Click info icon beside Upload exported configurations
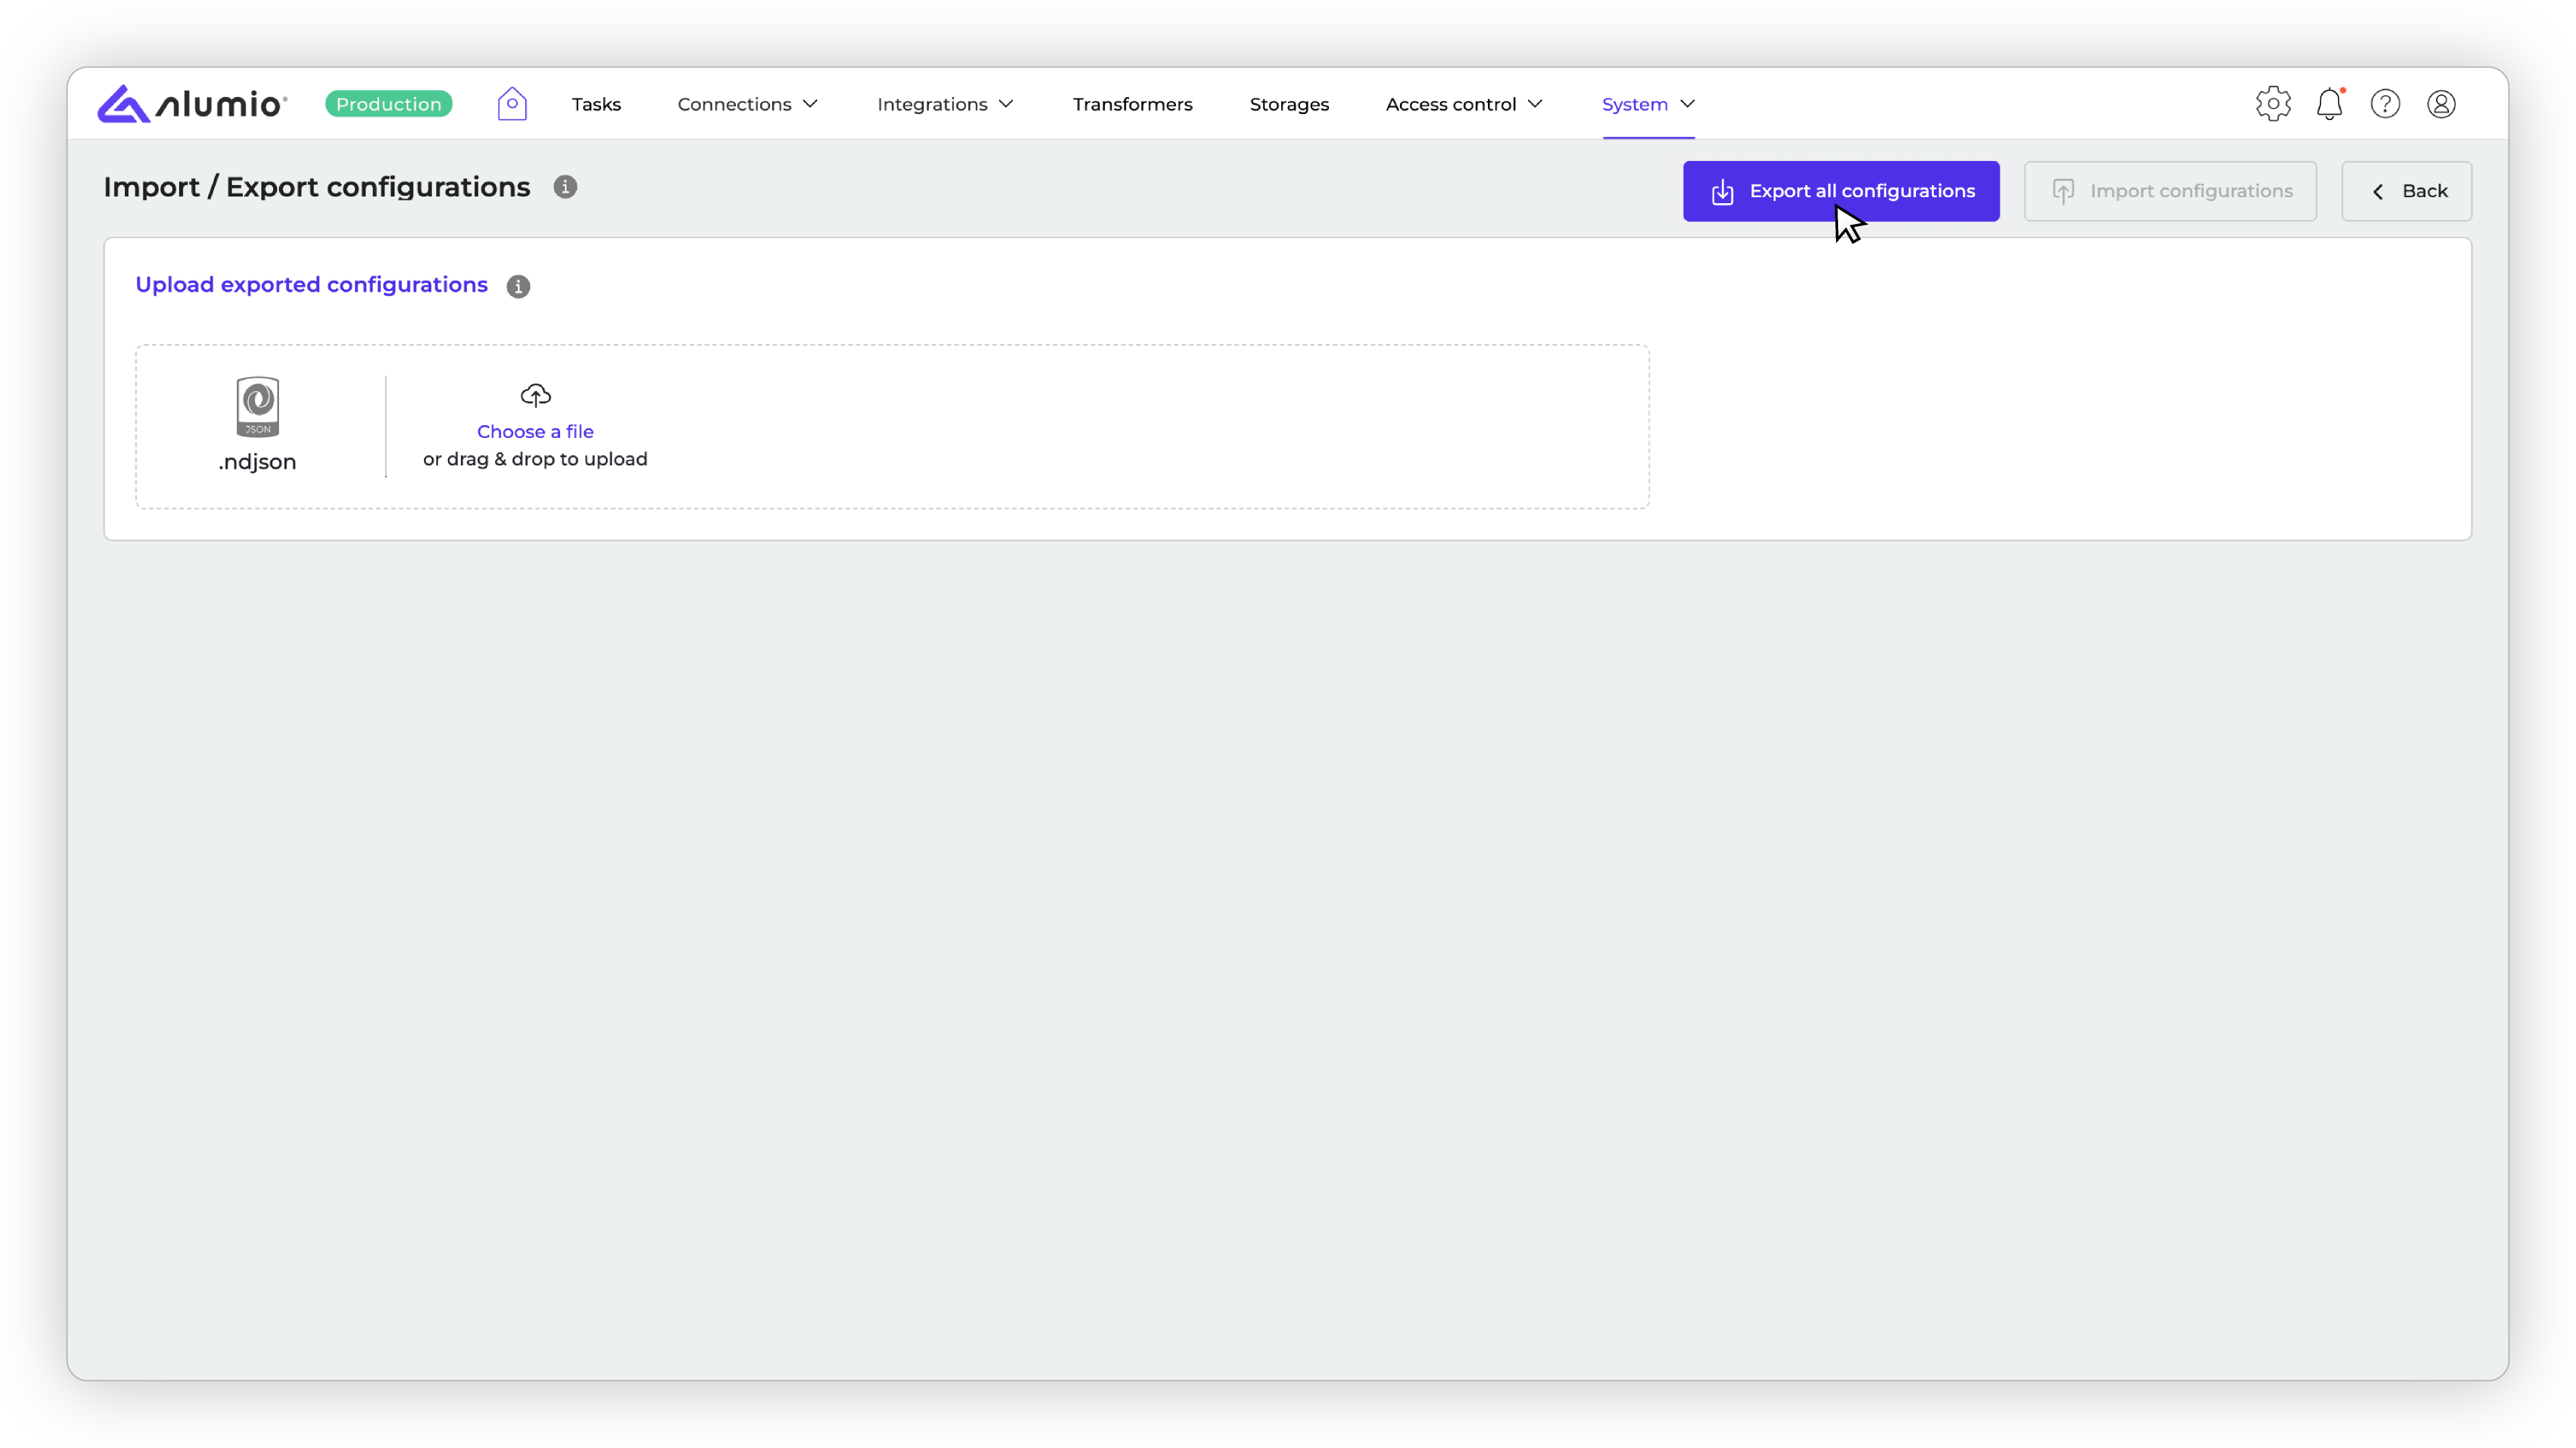The width and height of the screenshot is (2576, 1448). [518, 286]
